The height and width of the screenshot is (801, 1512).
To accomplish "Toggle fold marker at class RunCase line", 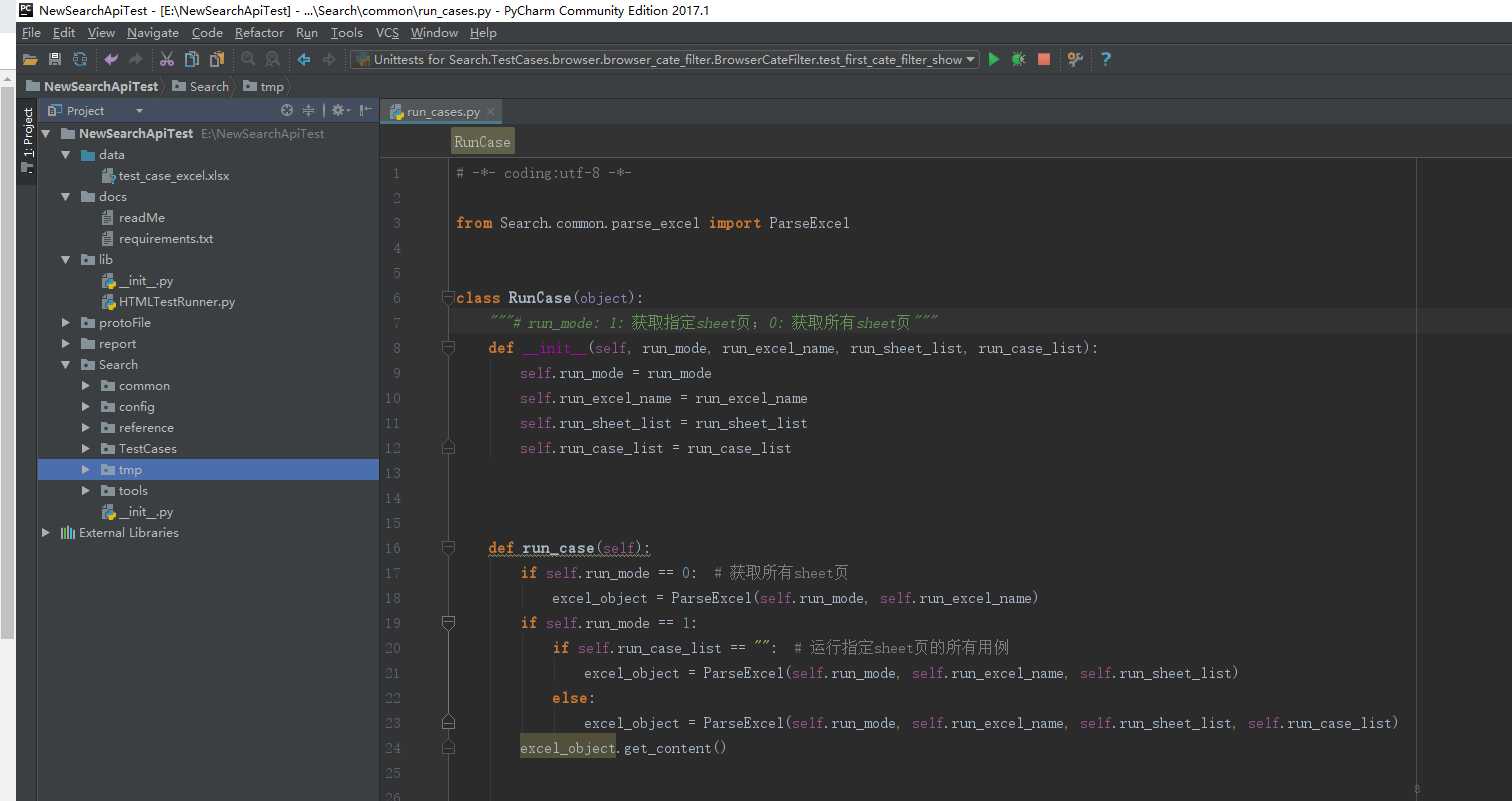I will [x=448, y=298].
